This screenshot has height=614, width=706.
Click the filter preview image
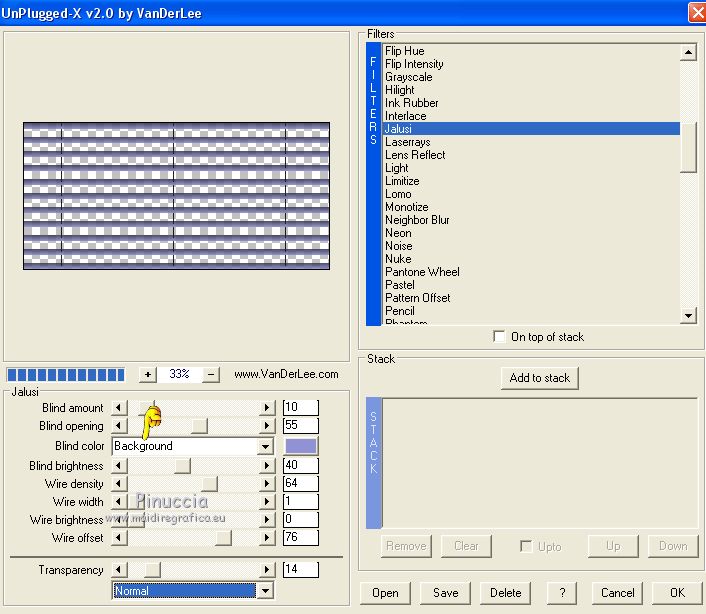pyautogui.click(x=176, y=196)
